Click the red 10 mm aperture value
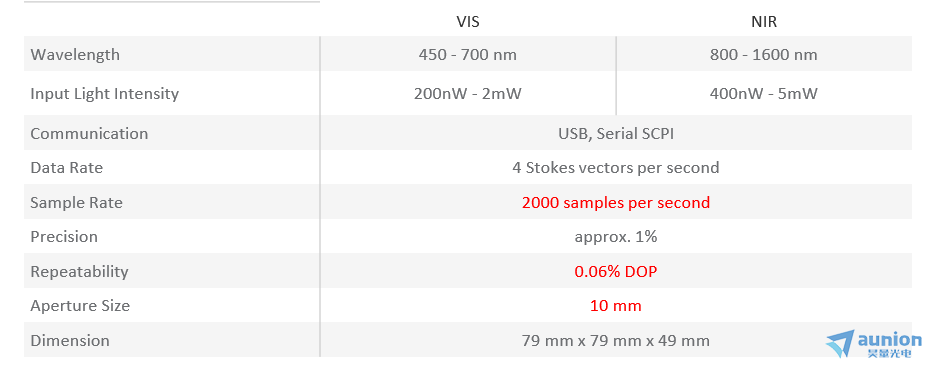 (x=616, y=306)
